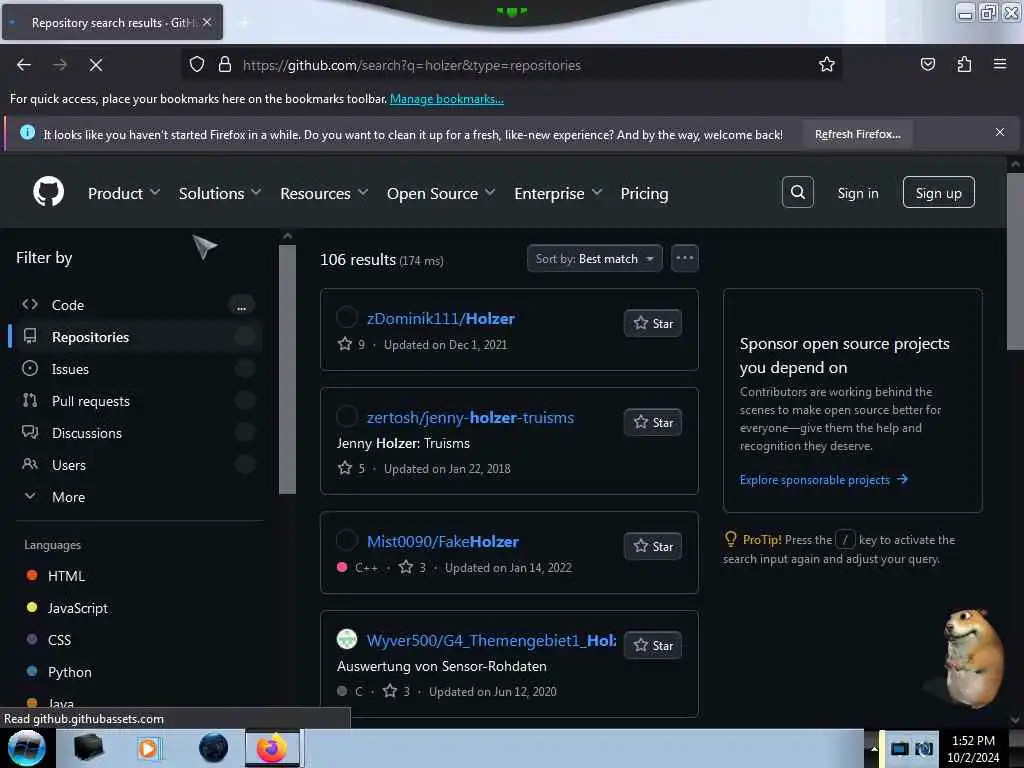This screenshot has width=1024, height=768.
Task: Open the black folder taskbar icon
Action: pyautogui.click(x=88, y=748)
